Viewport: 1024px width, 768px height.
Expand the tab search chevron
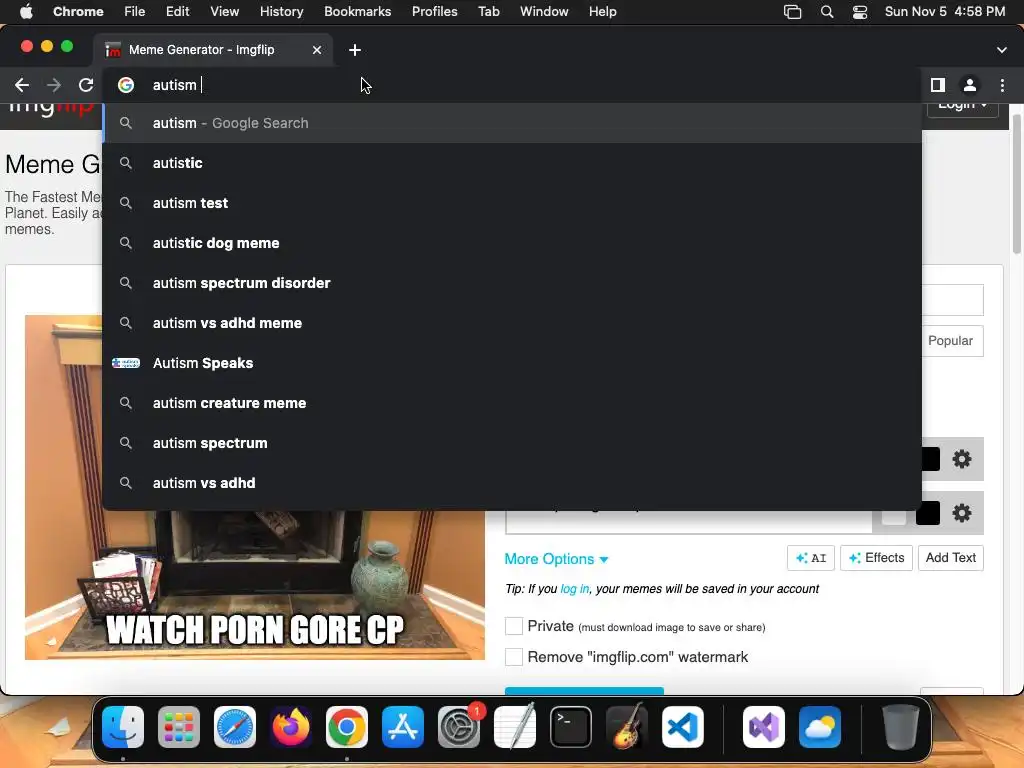click(1002, 50)
